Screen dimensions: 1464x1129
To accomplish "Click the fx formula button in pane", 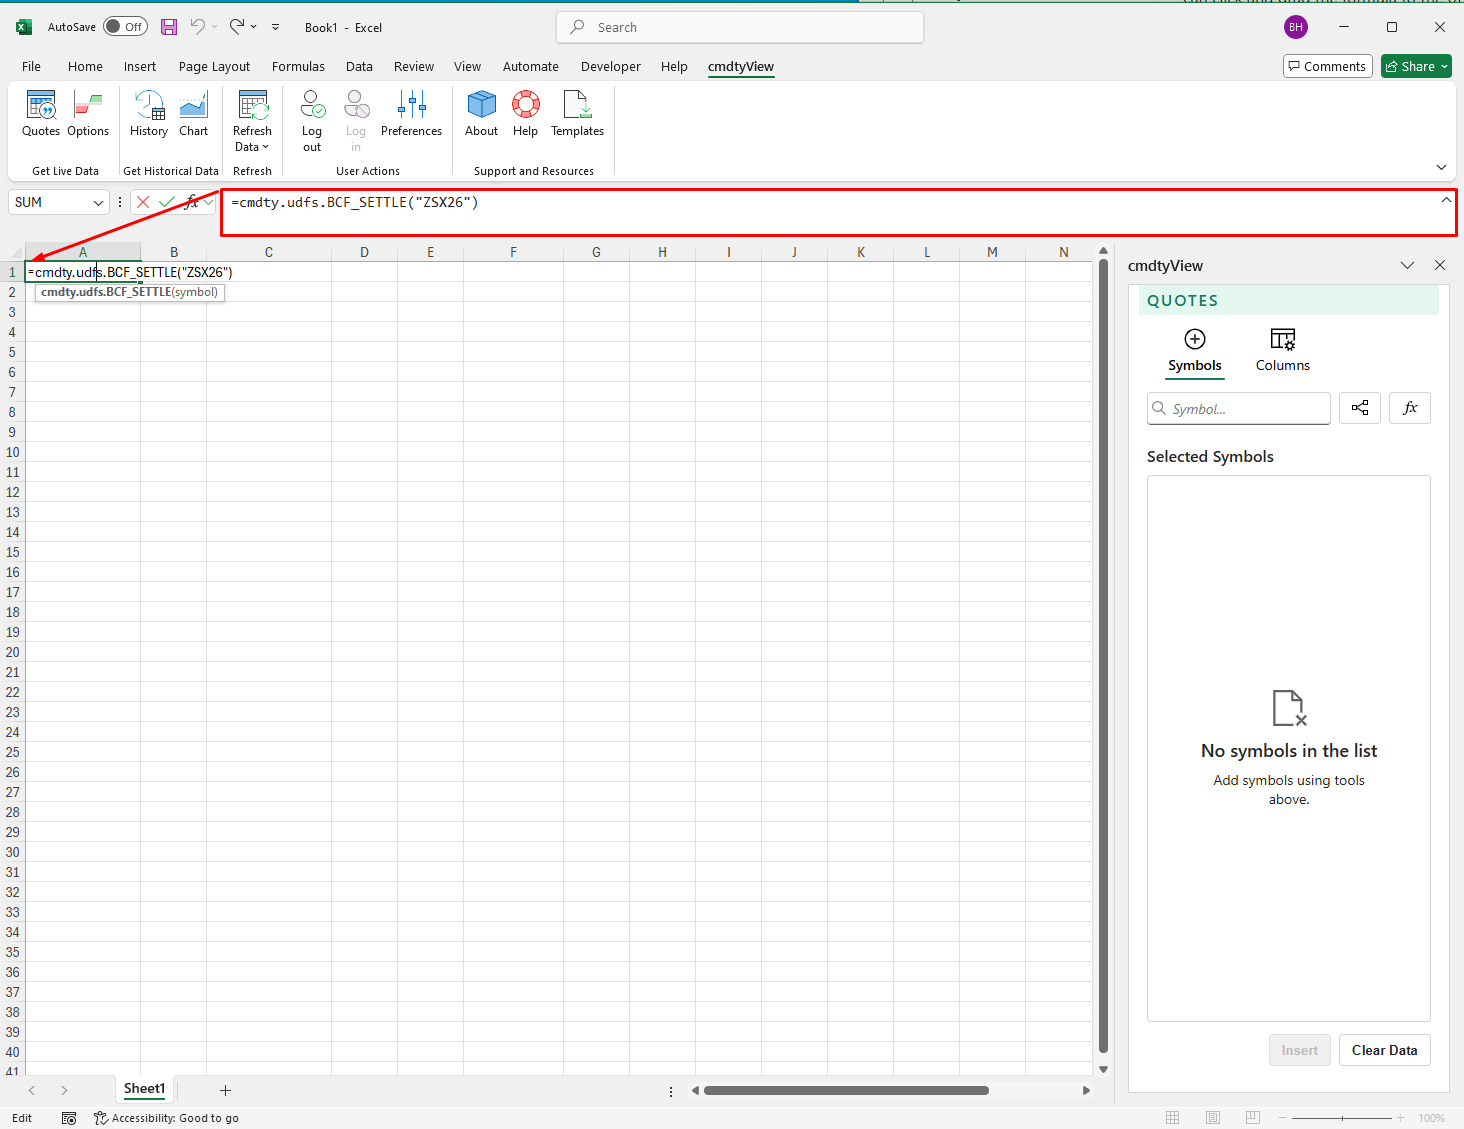I will coord(1410,408).
